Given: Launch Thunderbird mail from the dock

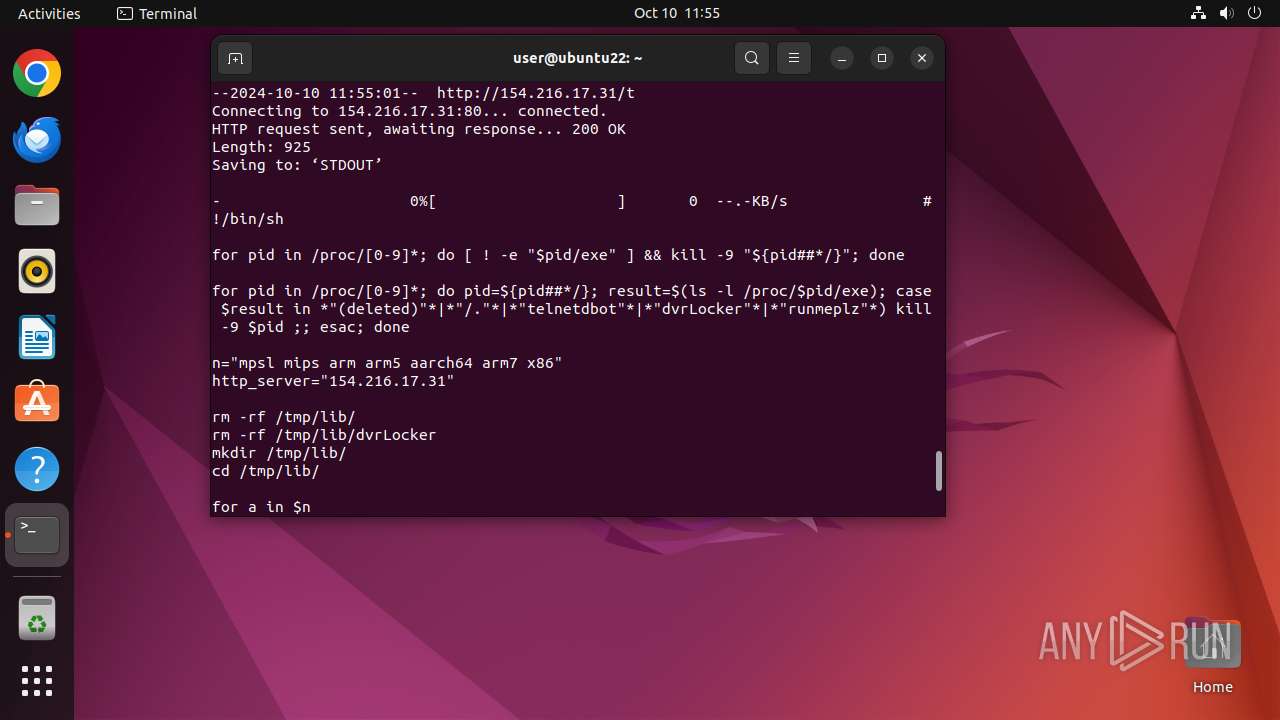Looking at the screenshot, I should (x=37, y=140).
